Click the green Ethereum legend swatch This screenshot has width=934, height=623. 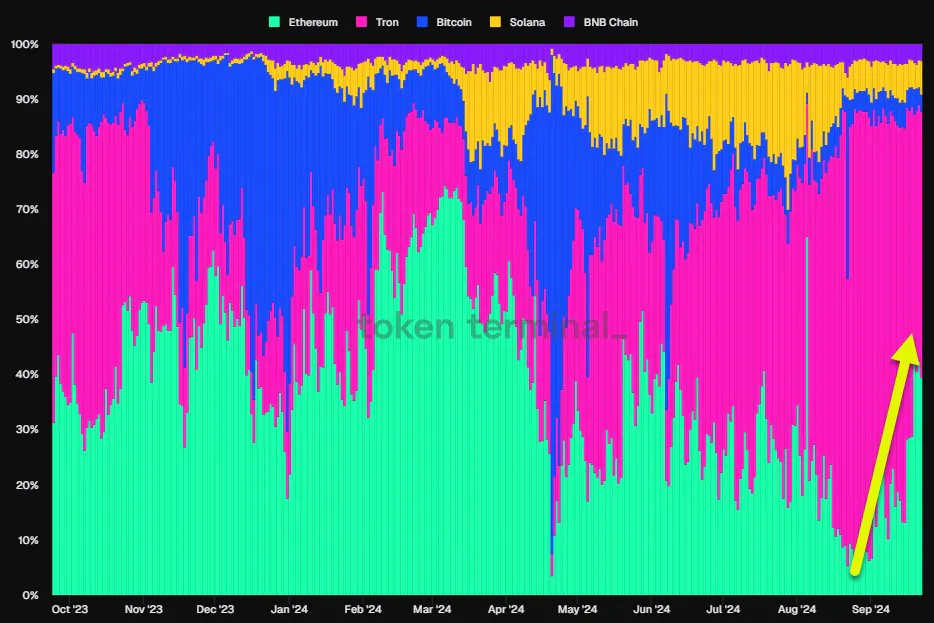coord(275,22)
